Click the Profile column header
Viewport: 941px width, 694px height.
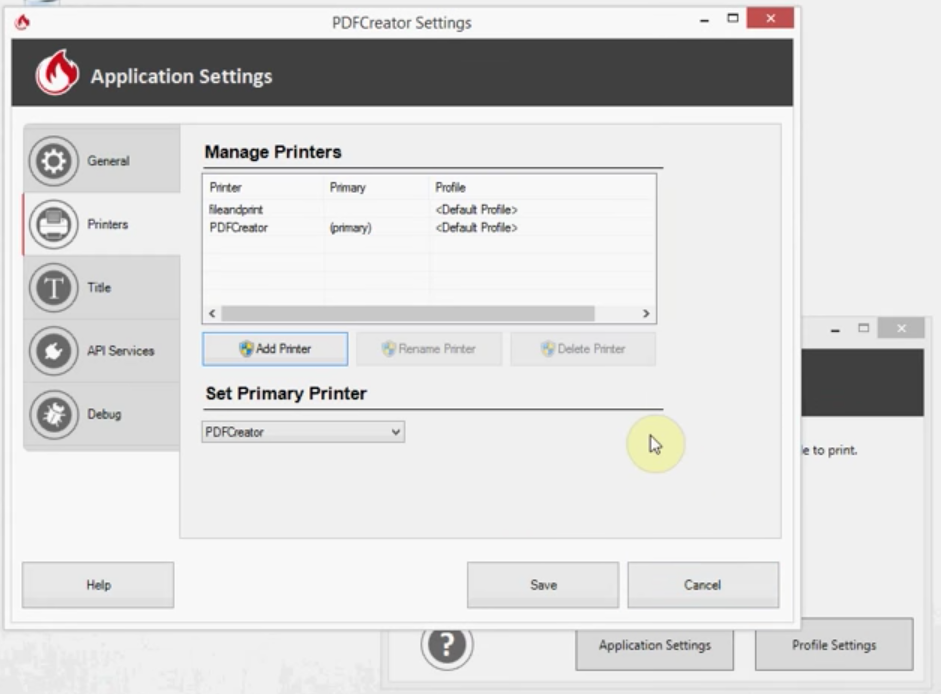point(450,187)
